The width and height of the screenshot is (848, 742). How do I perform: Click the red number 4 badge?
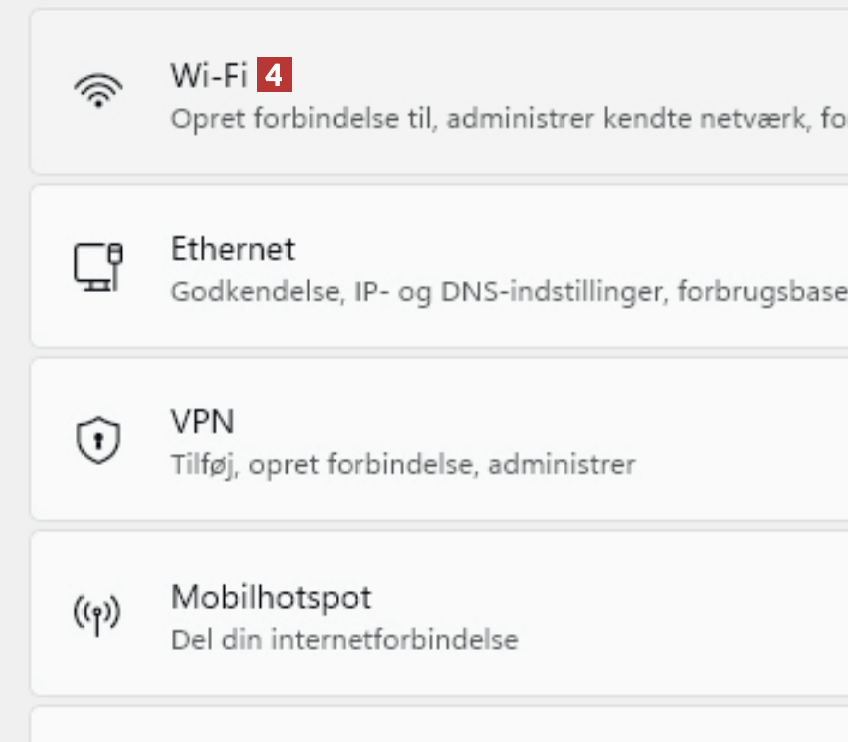274,75
